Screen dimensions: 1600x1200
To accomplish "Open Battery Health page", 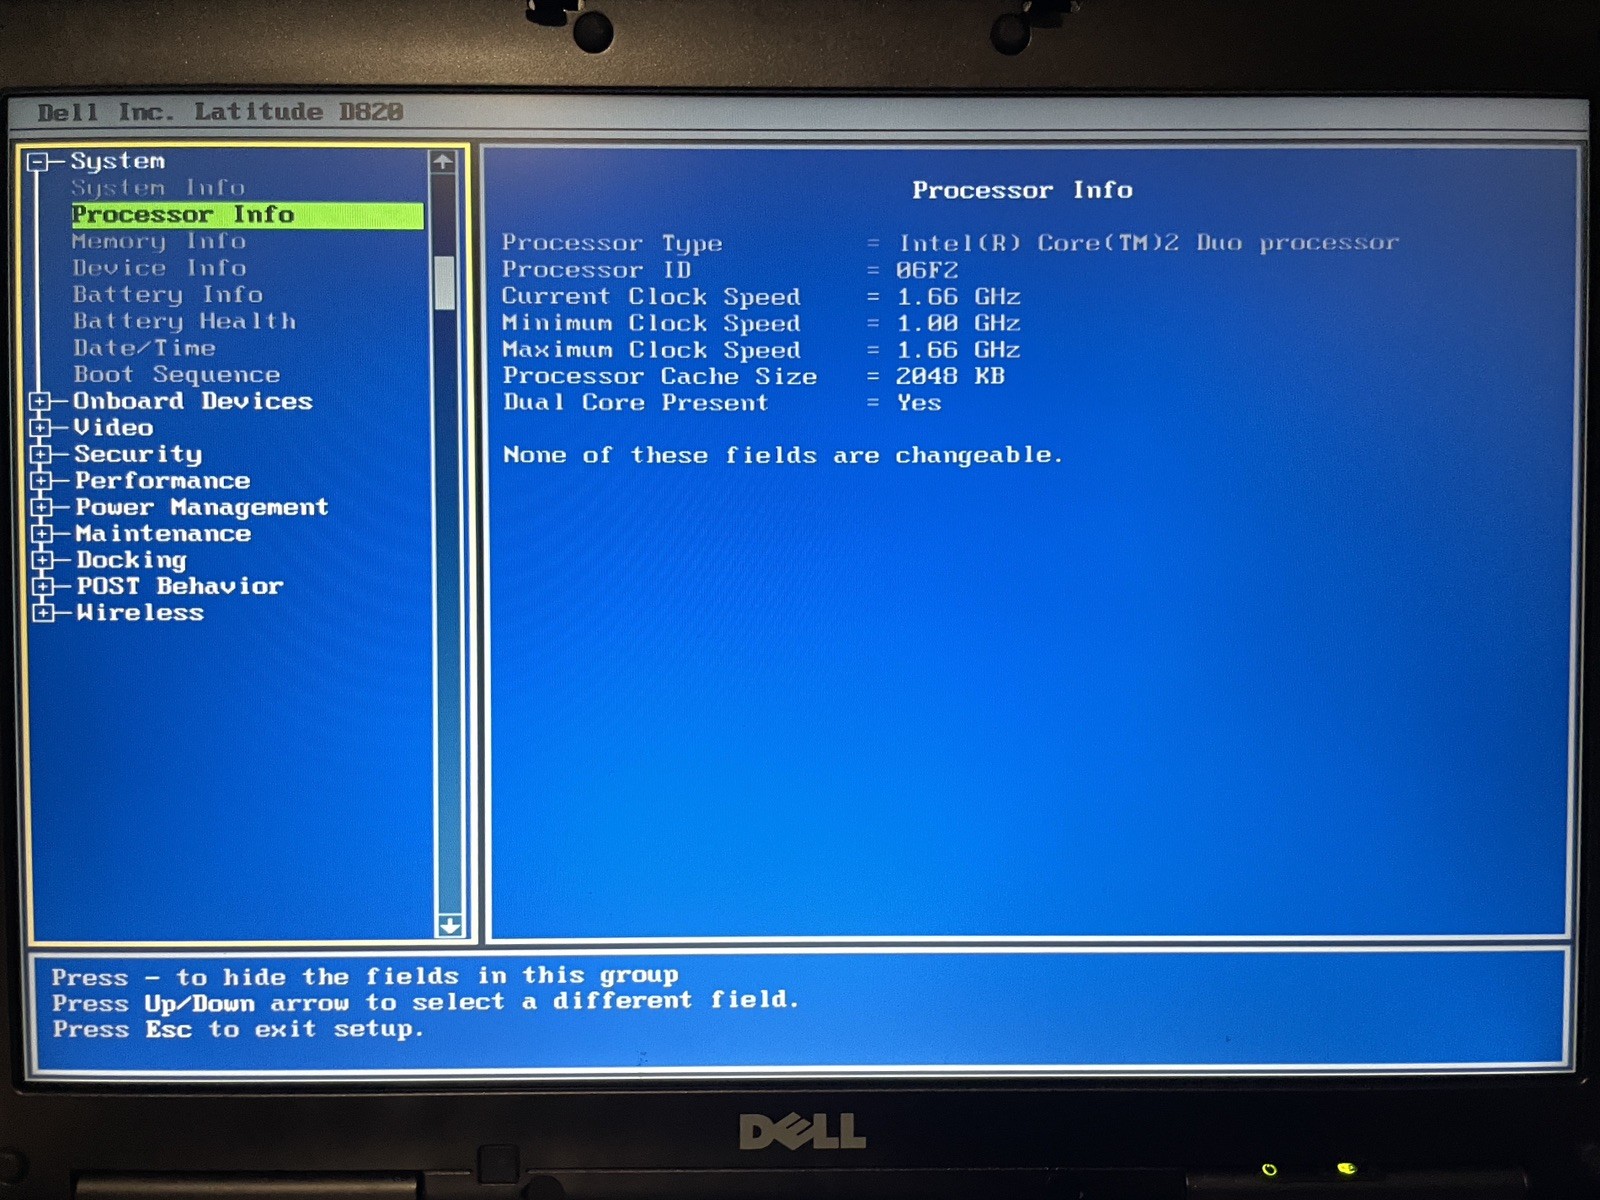I will pyautogui.click(x=184, y=322).
